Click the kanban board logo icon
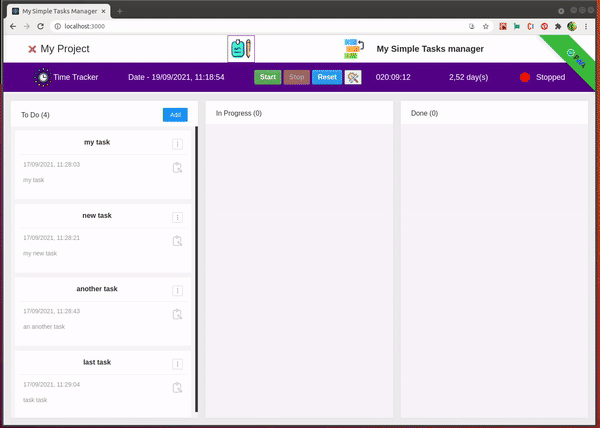 (354, 49)
